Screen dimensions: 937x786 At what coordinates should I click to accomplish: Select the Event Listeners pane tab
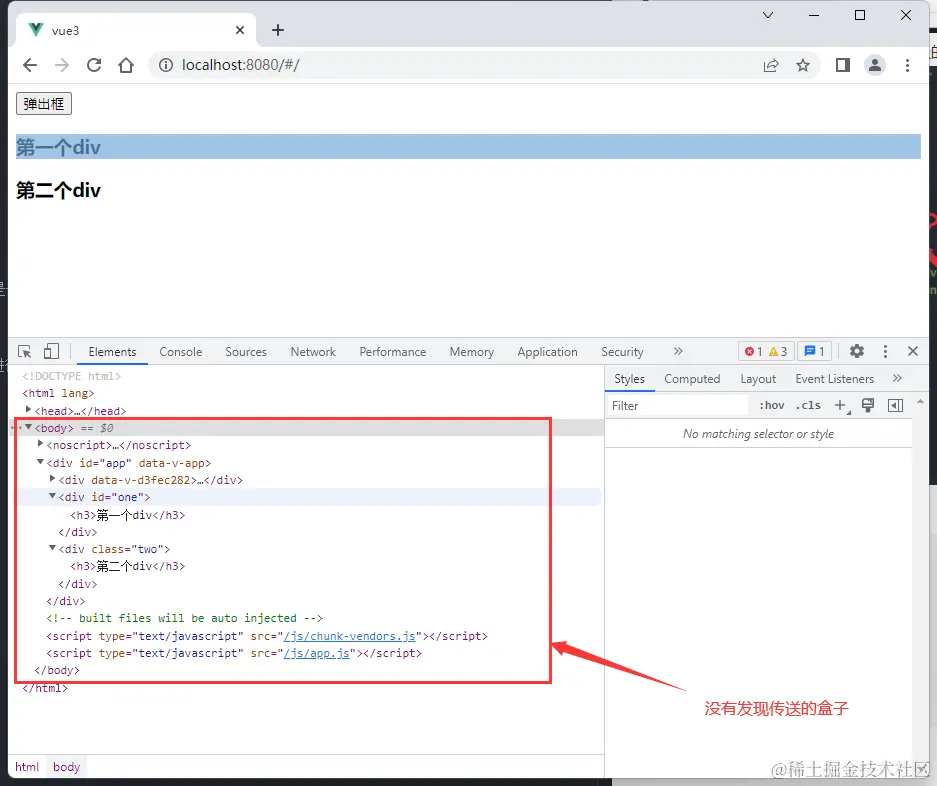[834, 379]
